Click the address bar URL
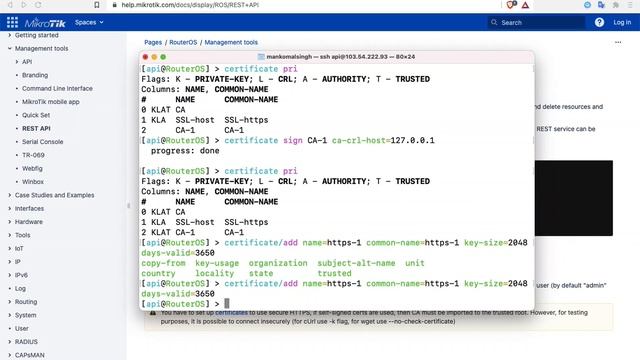The width and height of the screenshot is (640, 360). tap(190, 5)
